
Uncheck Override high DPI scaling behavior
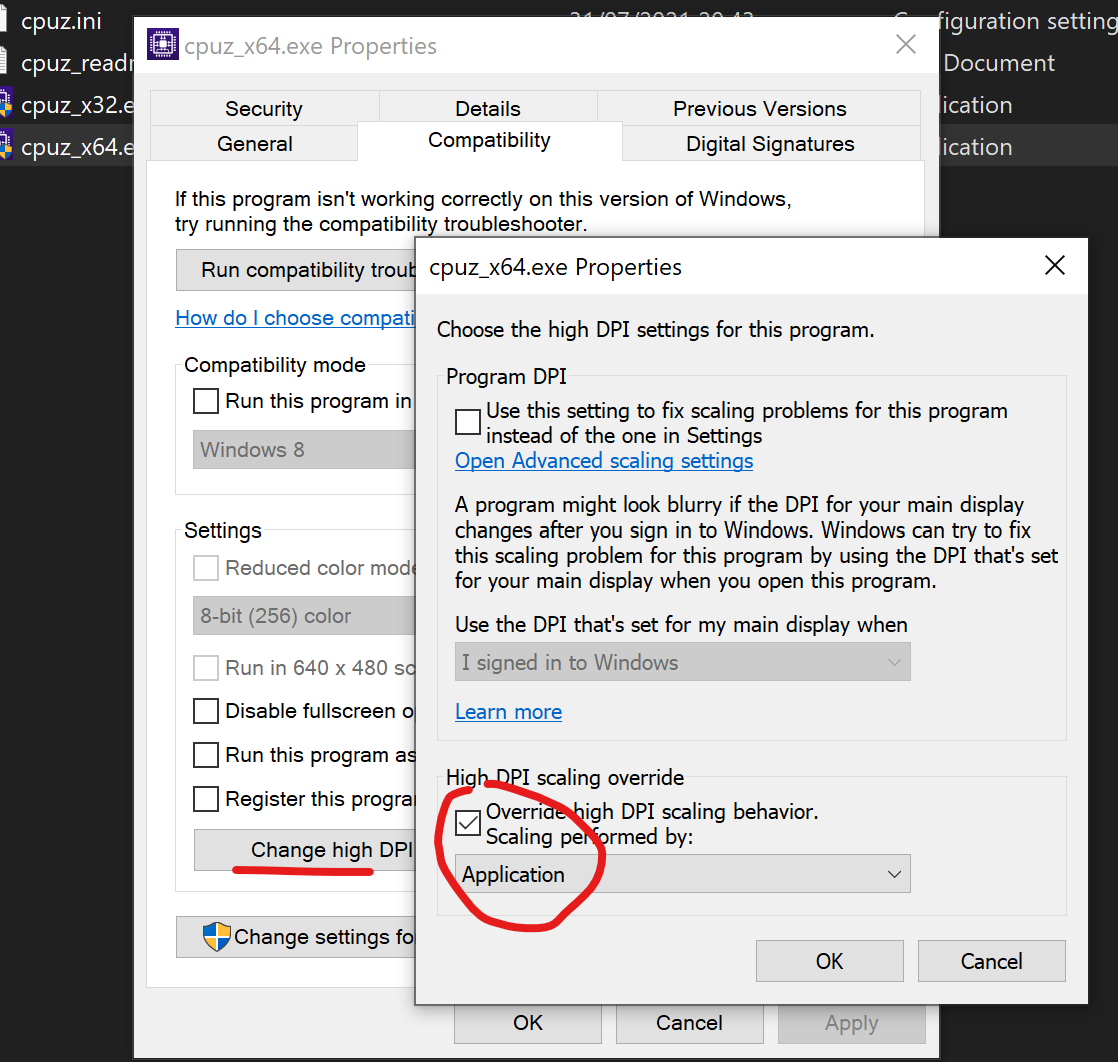click(468, 823)
